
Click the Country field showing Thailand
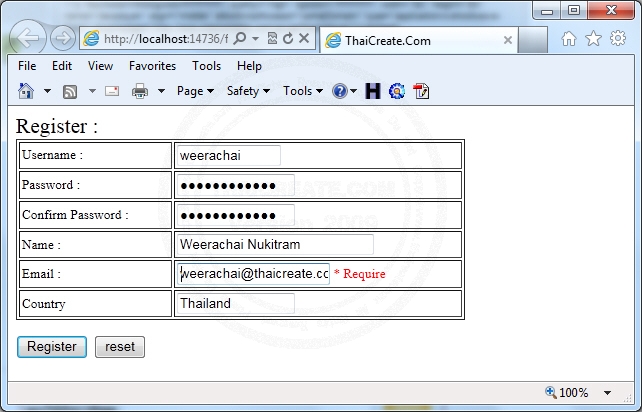[236, 303]
